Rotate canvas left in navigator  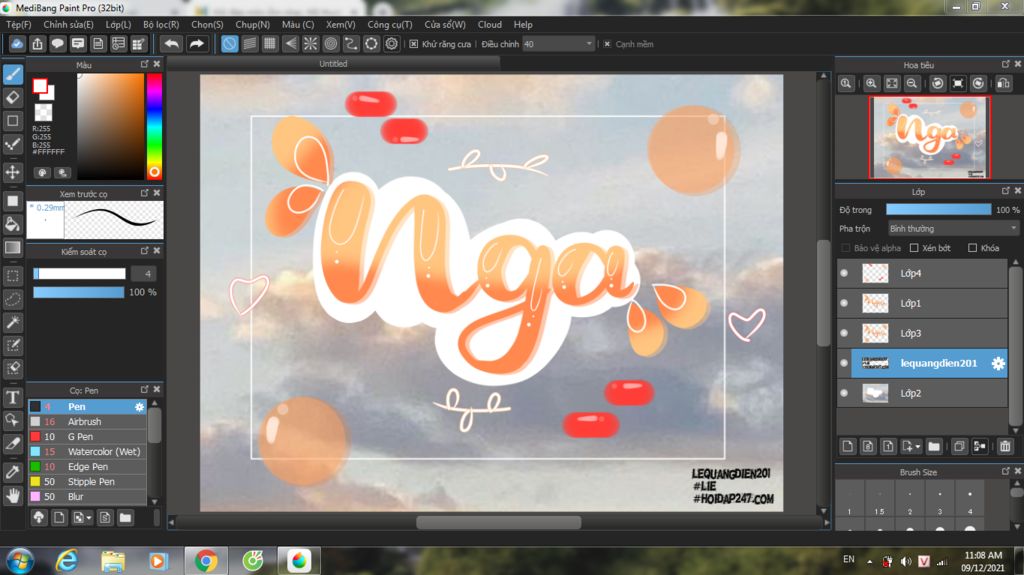coord(937,84)
